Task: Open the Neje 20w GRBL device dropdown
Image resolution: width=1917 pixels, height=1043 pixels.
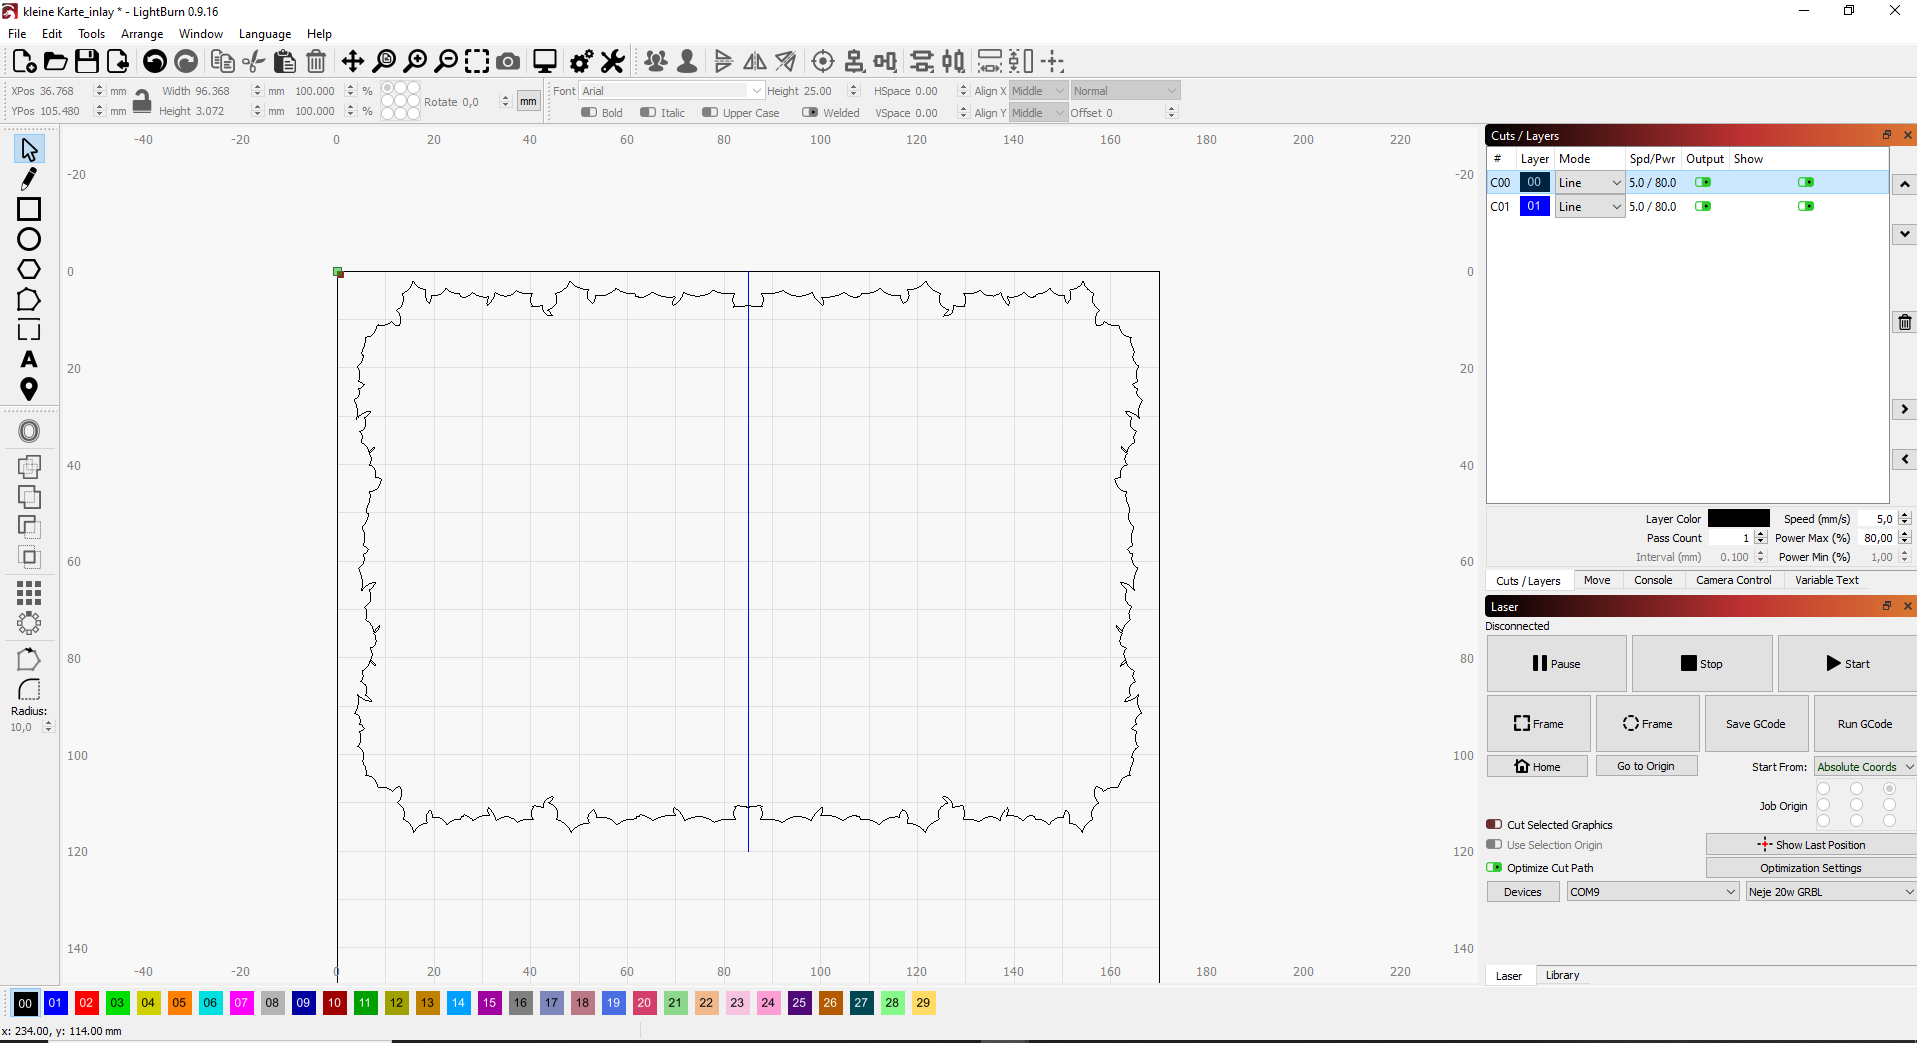Action: pos(1831,892)
